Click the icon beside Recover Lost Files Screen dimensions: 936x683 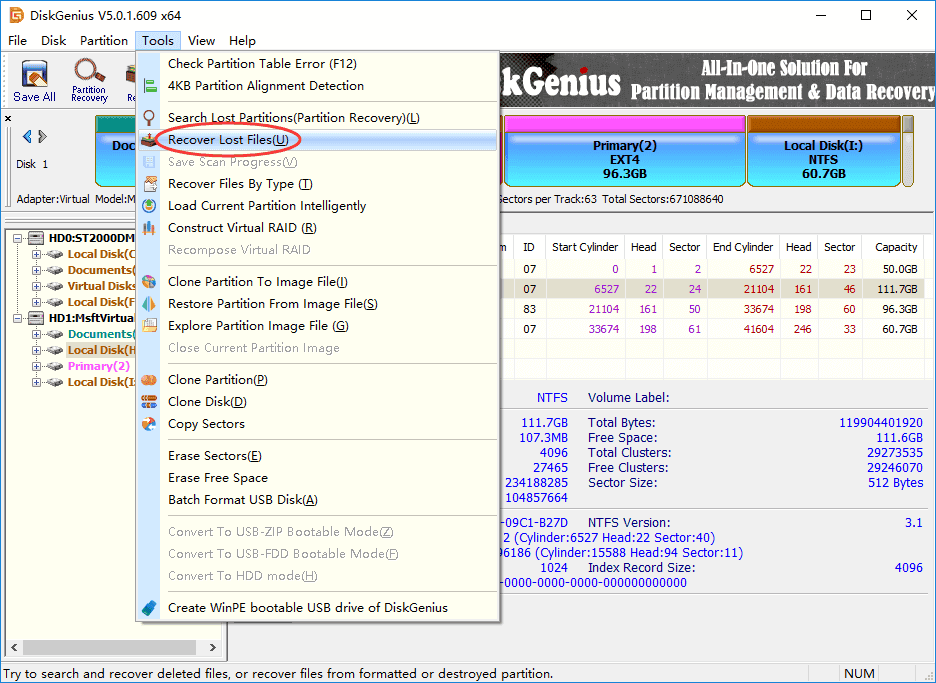149,140
